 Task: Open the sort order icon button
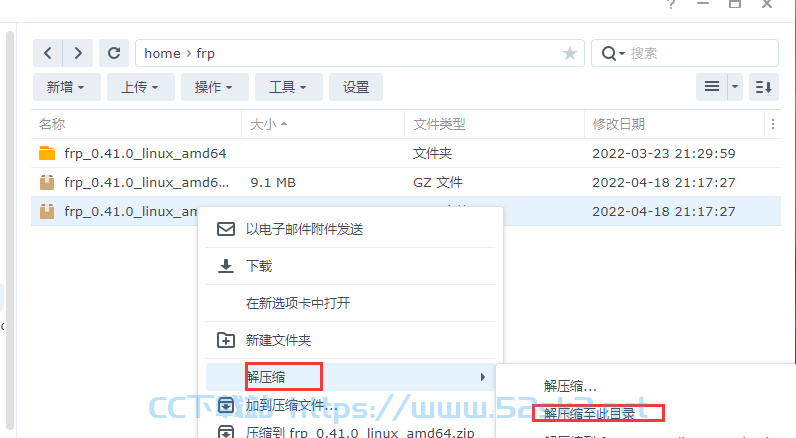[764, 87]
